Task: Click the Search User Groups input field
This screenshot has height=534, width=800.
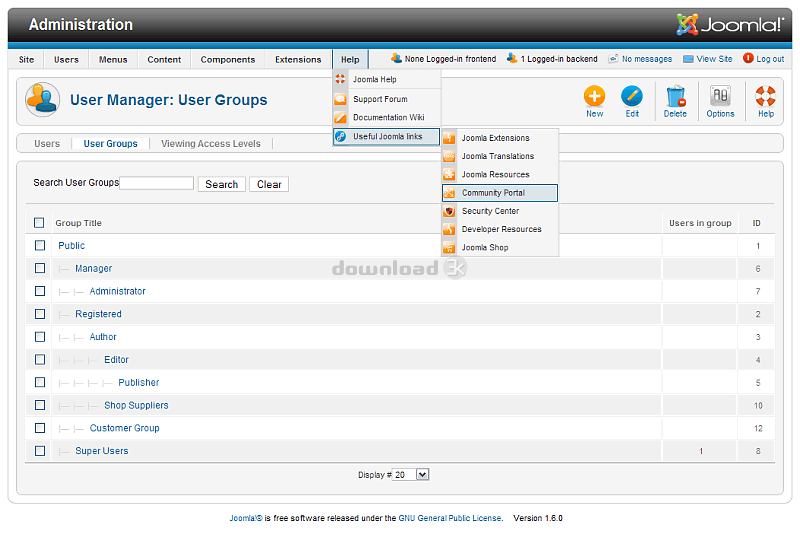Action: click(157, 183)
